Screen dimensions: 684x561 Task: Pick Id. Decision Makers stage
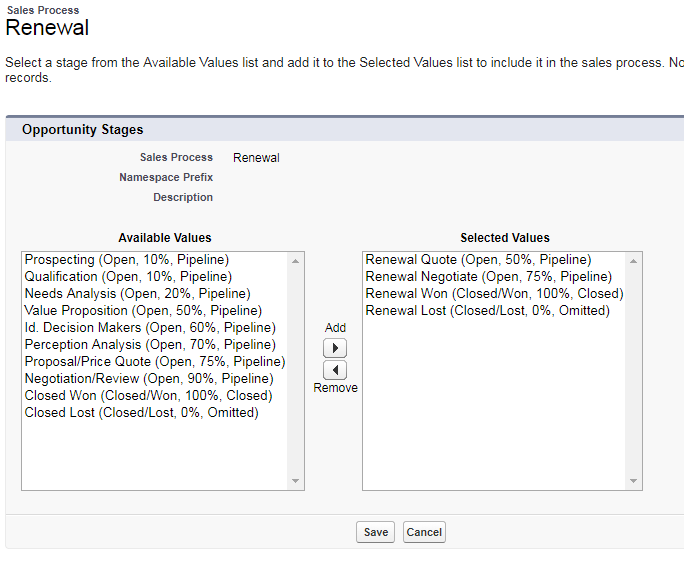coord(150,328)
